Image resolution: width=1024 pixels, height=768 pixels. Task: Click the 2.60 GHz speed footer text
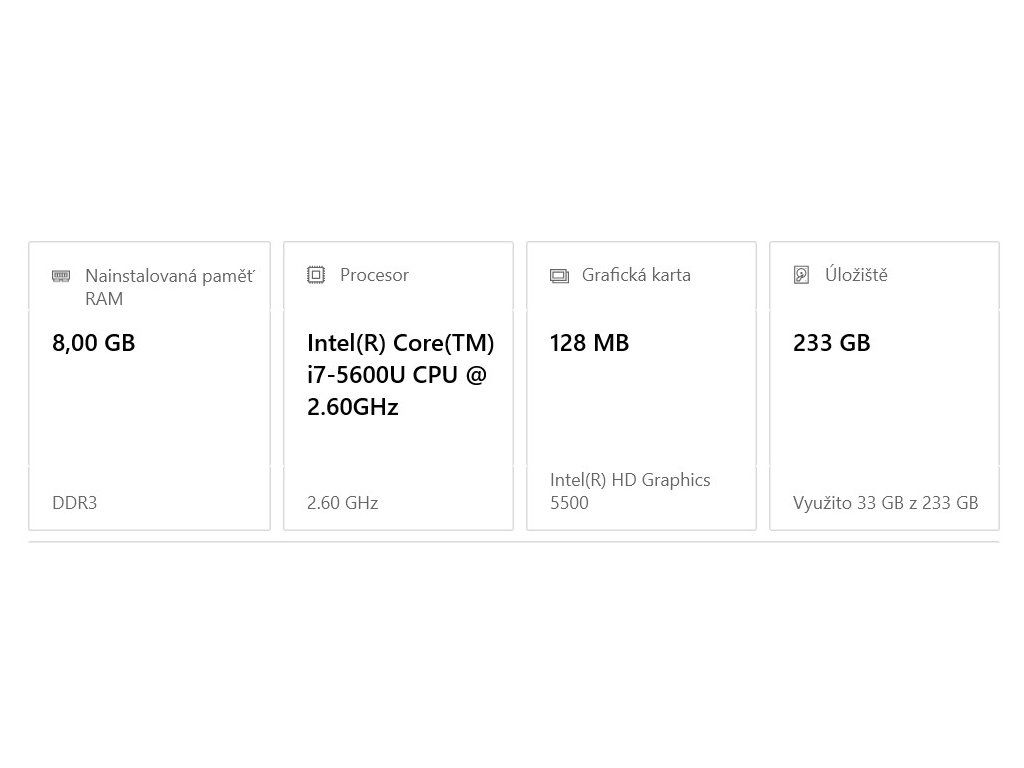pos(343,503)
